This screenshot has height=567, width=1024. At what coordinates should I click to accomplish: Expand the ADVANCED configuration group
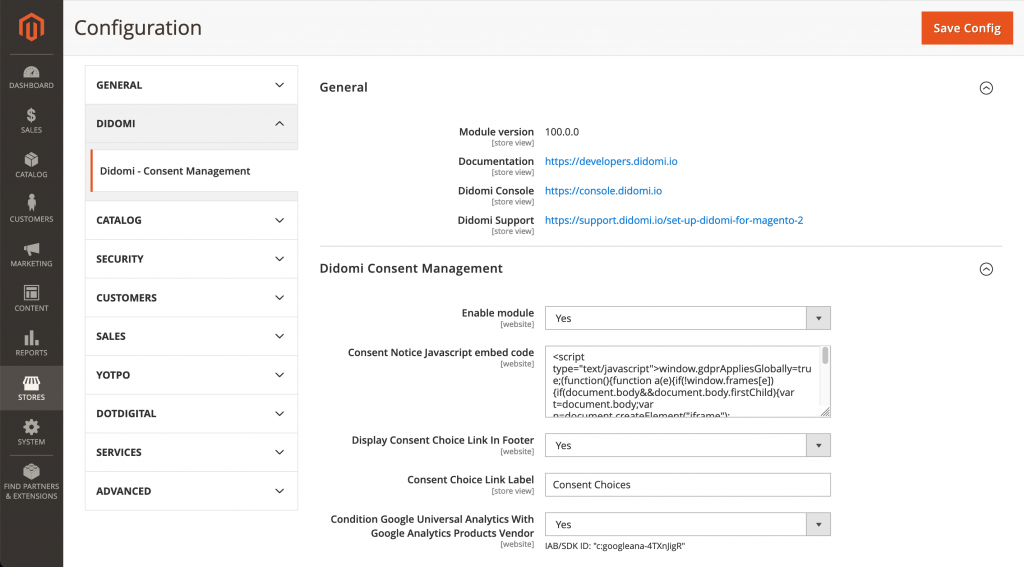tap(191, 491)
